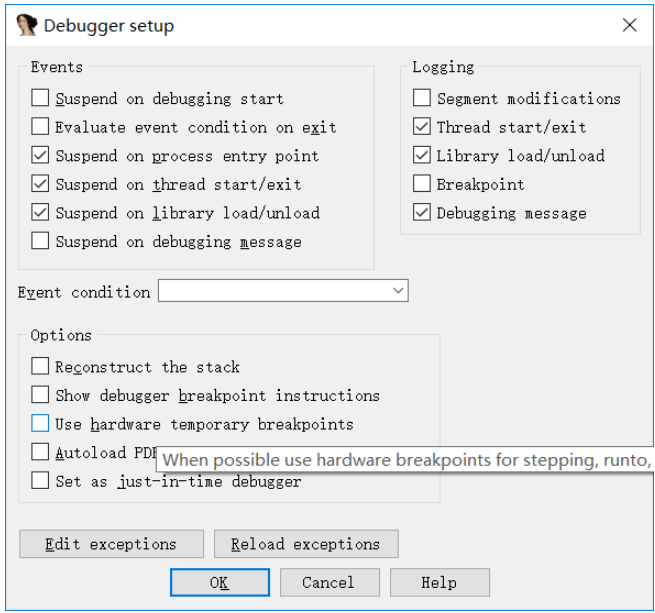Disable Suspend on thread start/exit
655x613 pixels.
[x=40, y=184]
